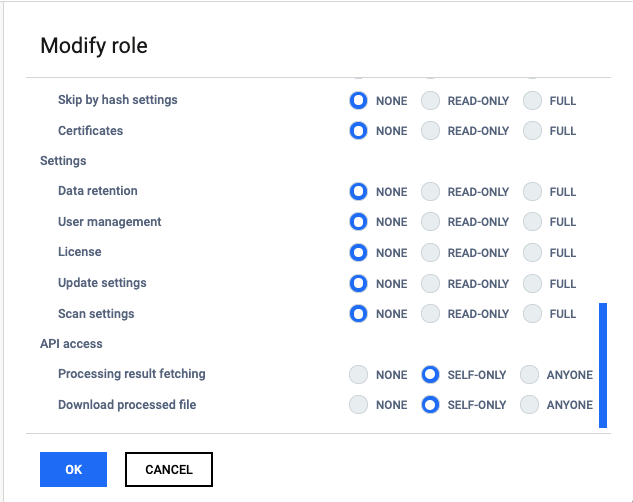Choose Full for Scan settings
The width and height of the screenshot is (633, 502).
click(x=532, y=314)
